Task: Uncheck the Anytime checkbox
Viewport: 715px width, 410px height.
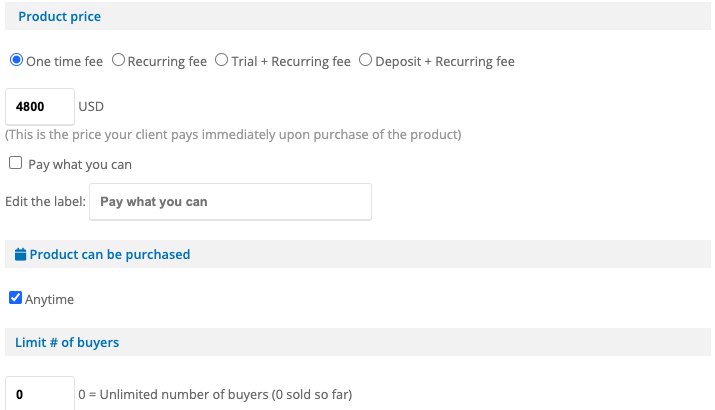Action: 15,298
